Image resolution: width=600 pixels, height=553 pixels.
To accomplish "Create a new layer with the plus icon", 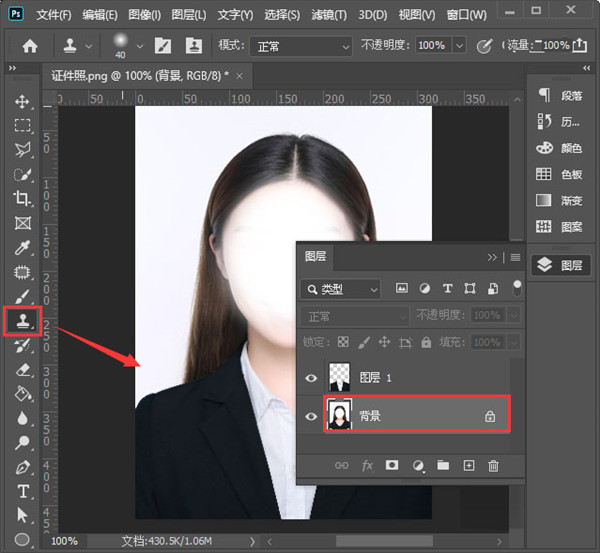I will click(x=468, y=465).
